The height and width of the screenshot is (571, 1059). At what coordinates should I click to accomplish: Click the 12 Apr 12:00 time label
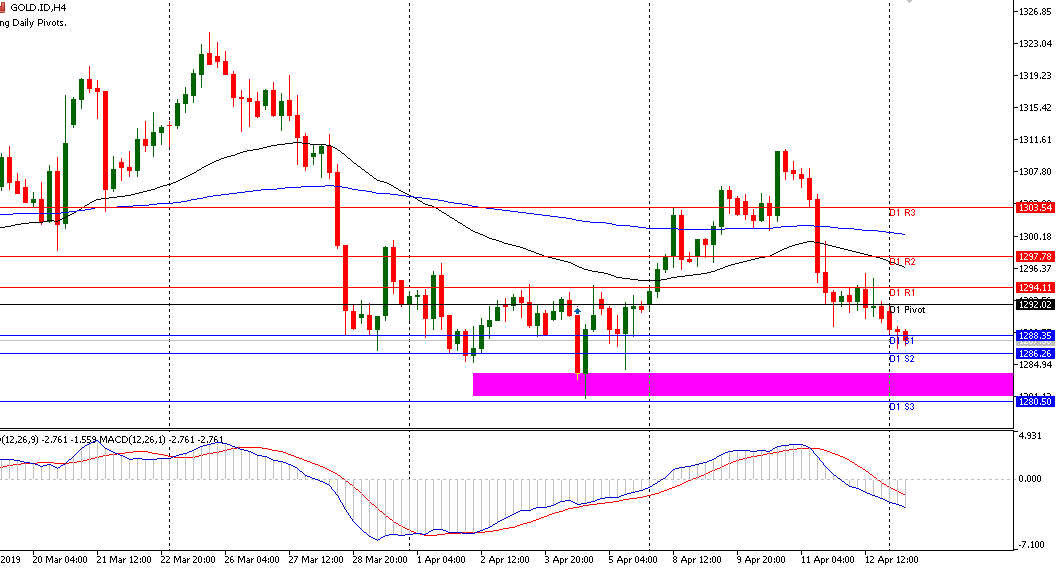pos(892,560)
